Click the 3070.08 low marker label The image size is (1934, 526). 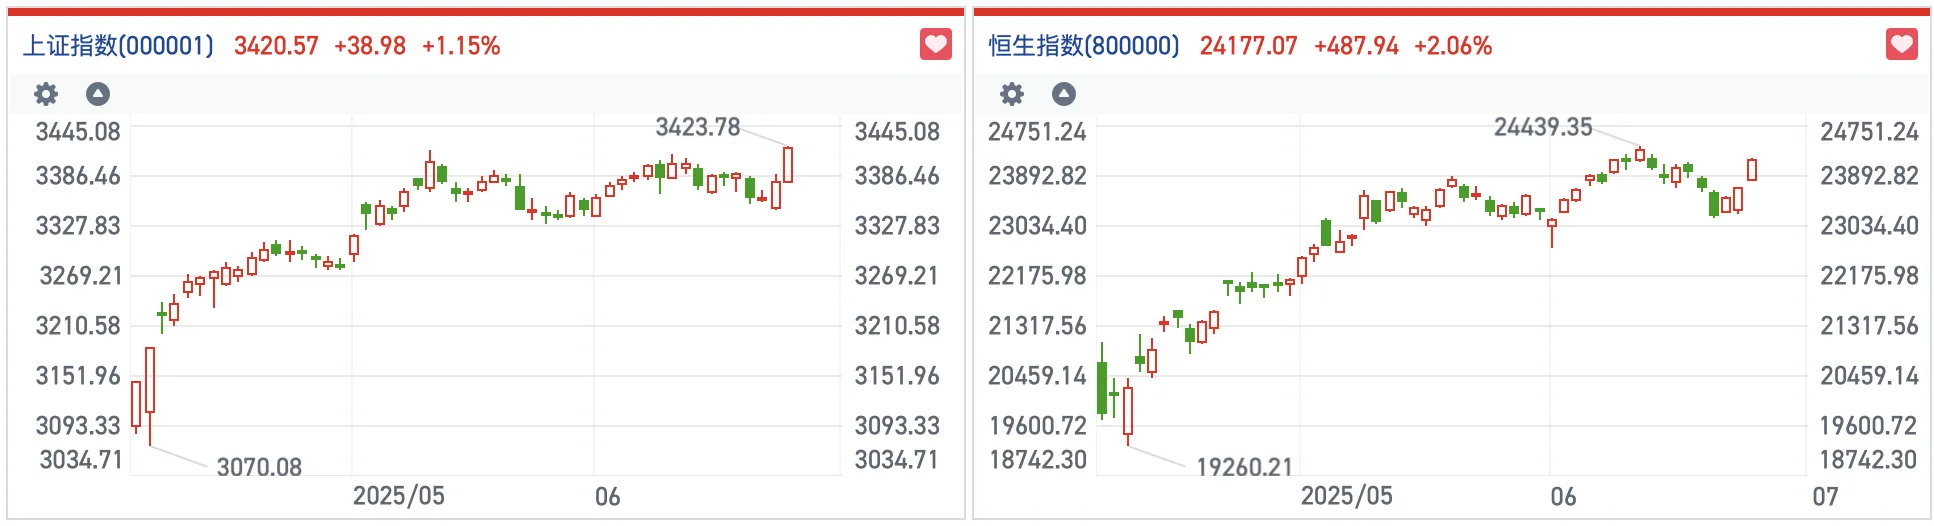pos(259,467)
